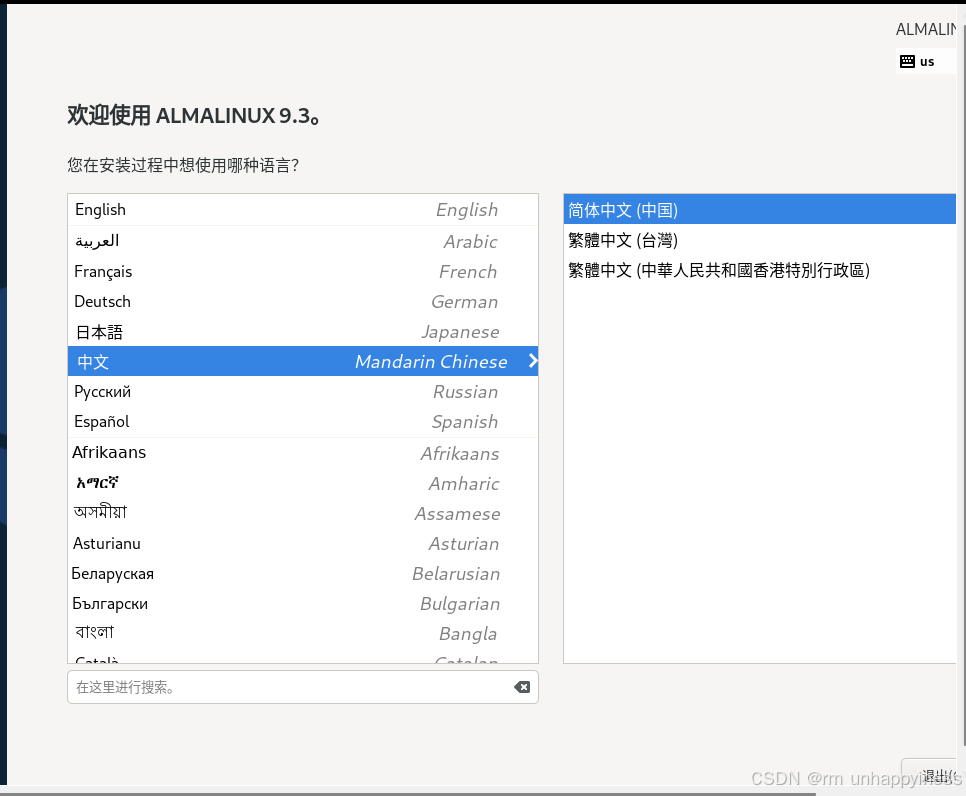
Task: Select English language row
Action: point(302,210)
